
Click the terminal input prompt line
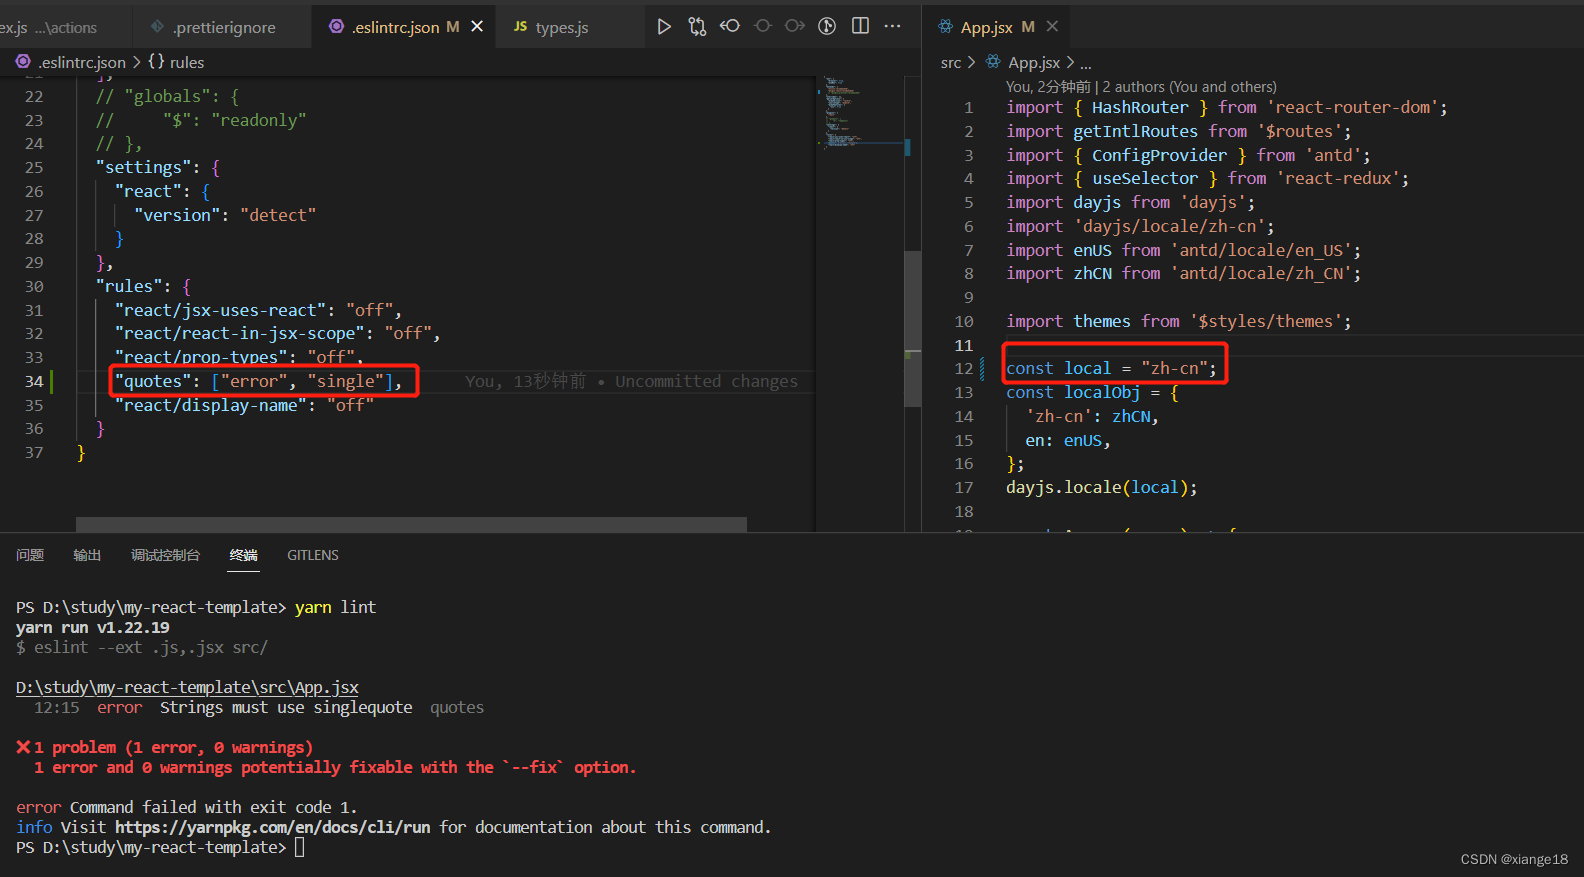point(160,847)
